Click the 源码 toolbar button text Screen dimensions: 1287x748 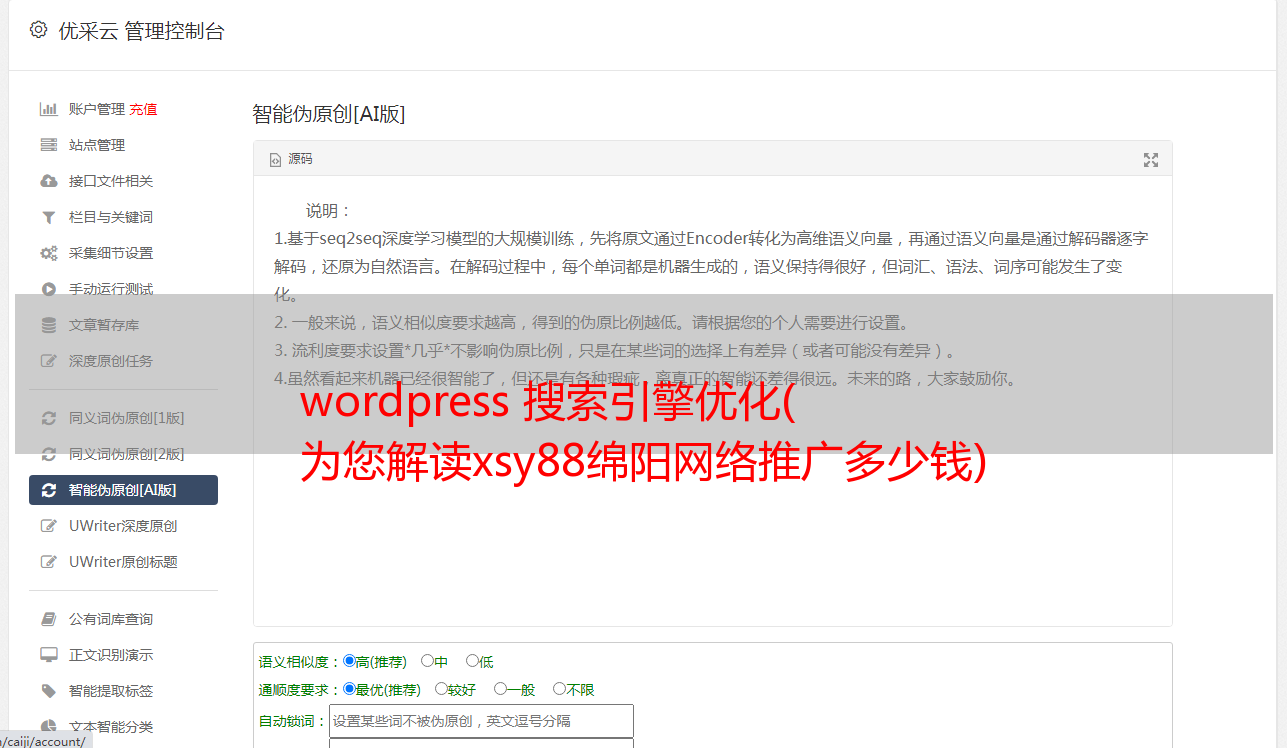pyautogui.click(x=300, y=160)
